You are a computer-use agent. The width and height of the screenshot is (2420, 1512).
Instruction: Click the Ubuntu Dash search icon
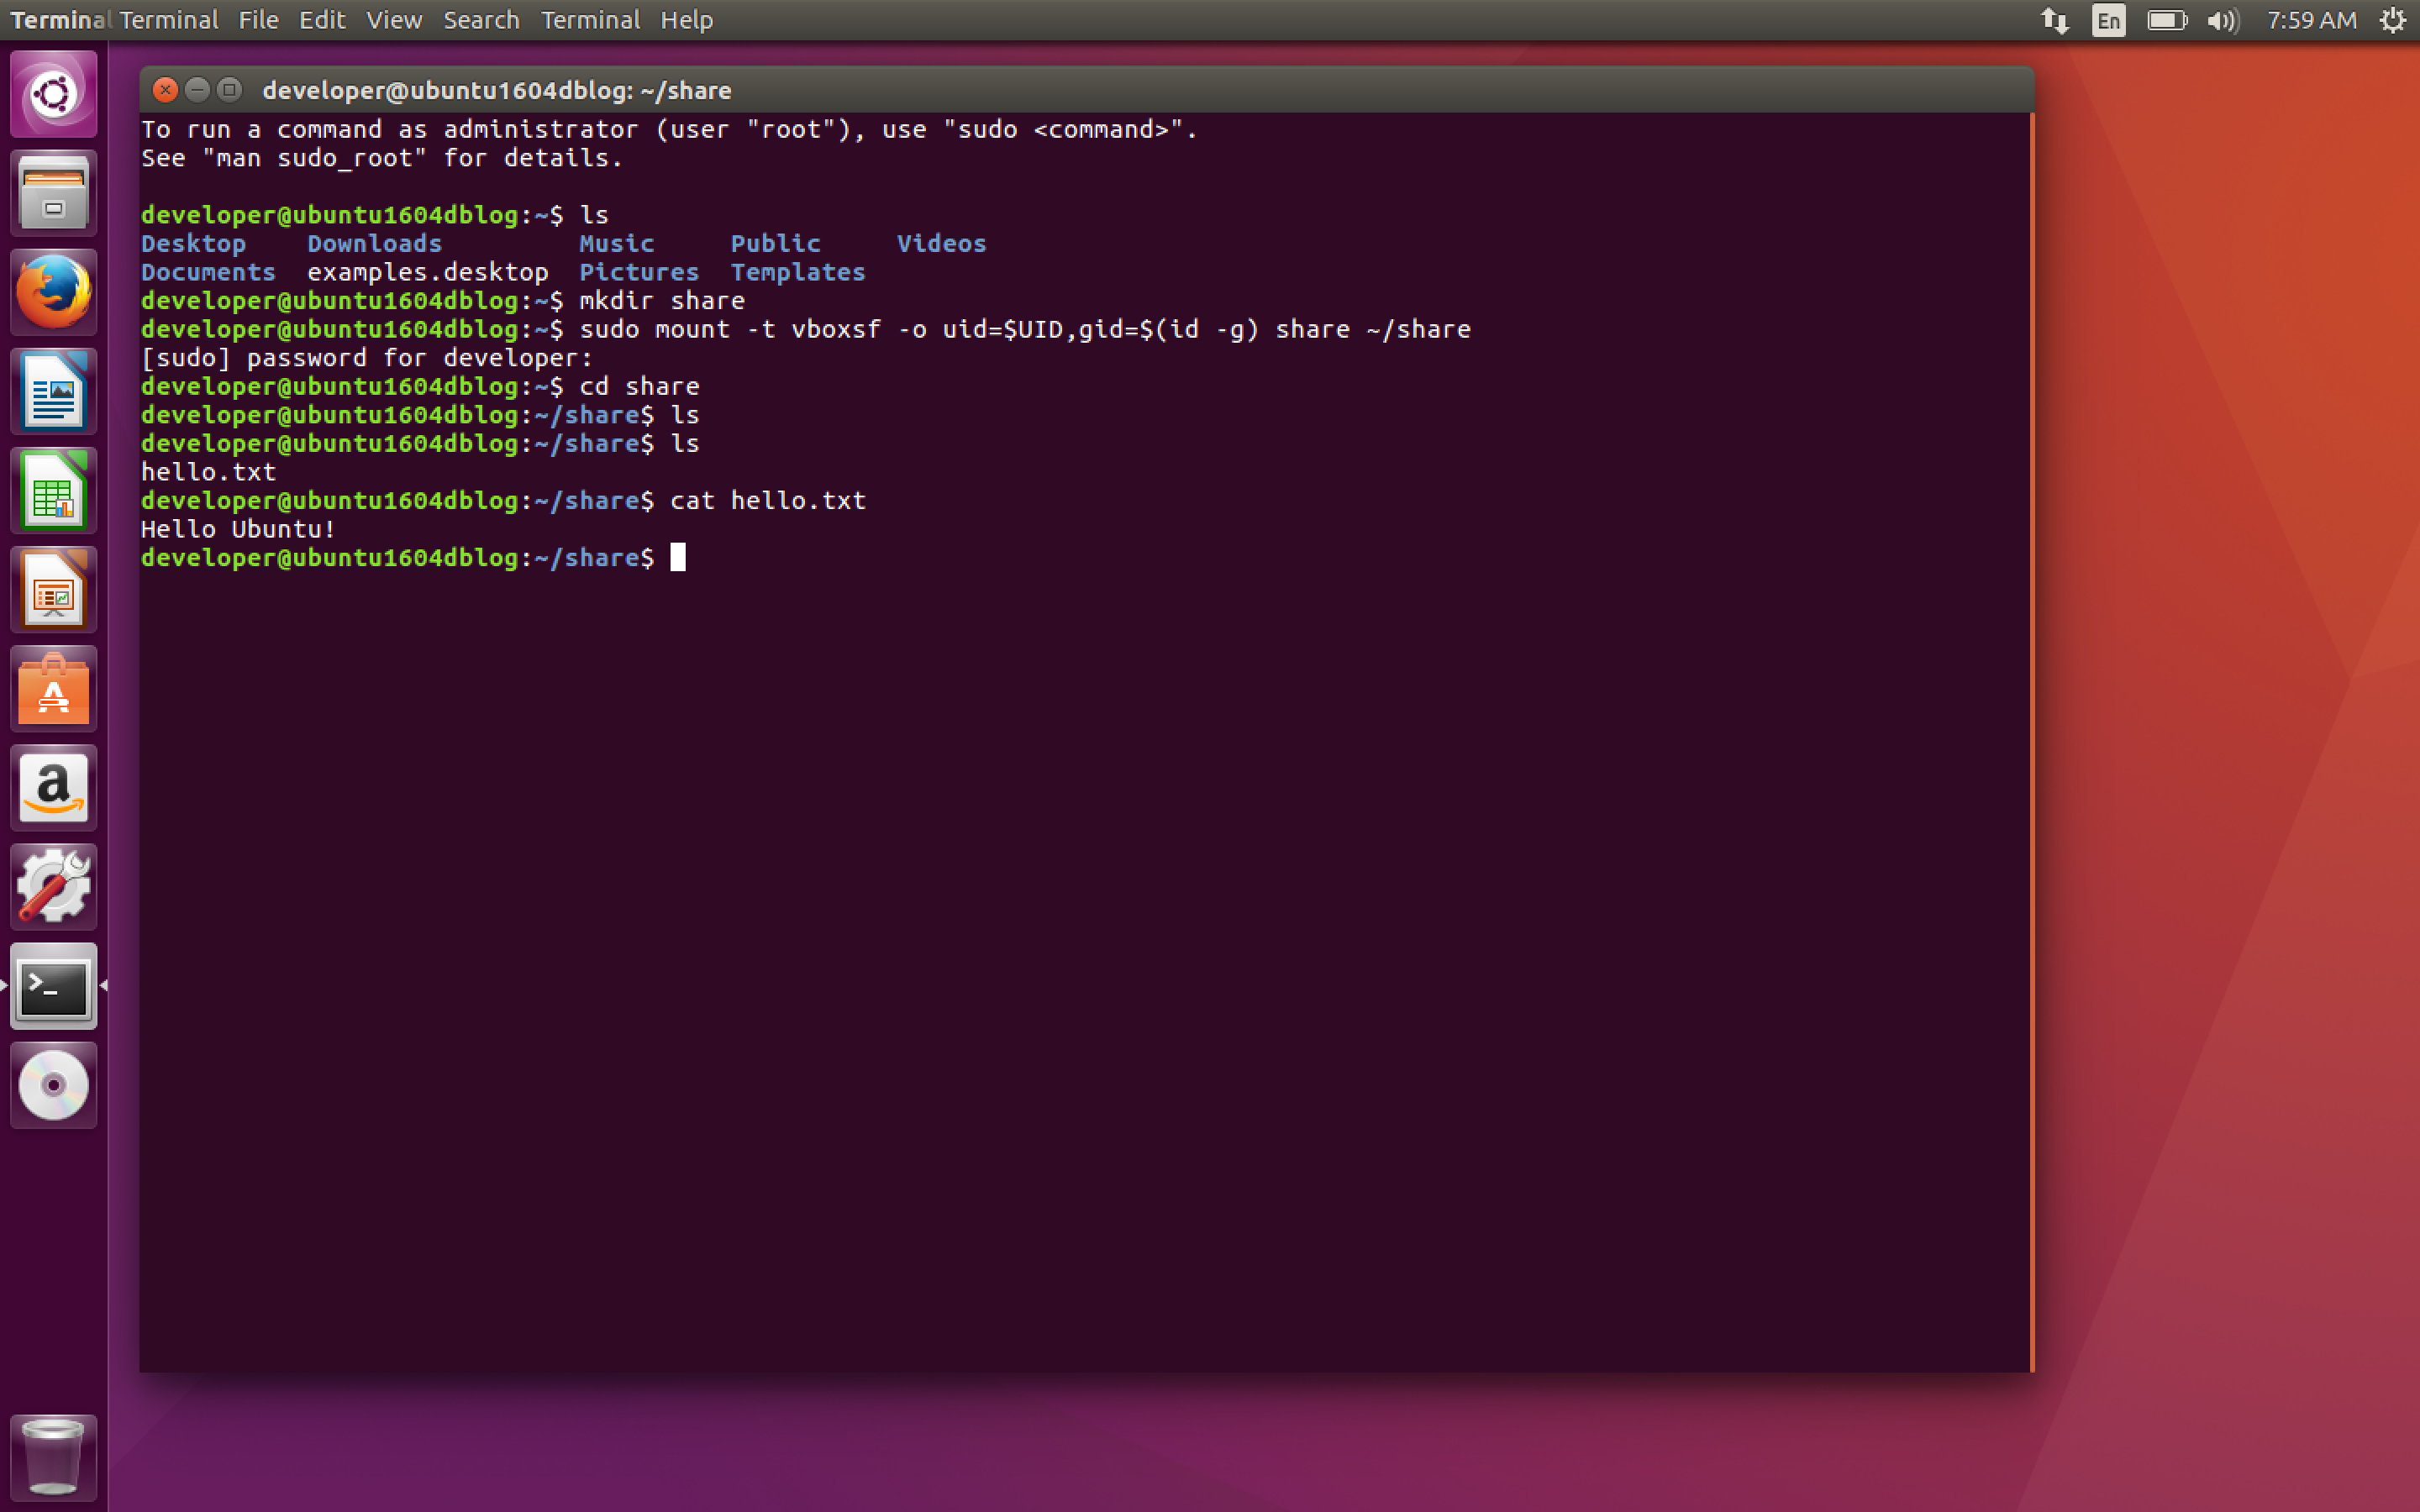tap(53, 94)
